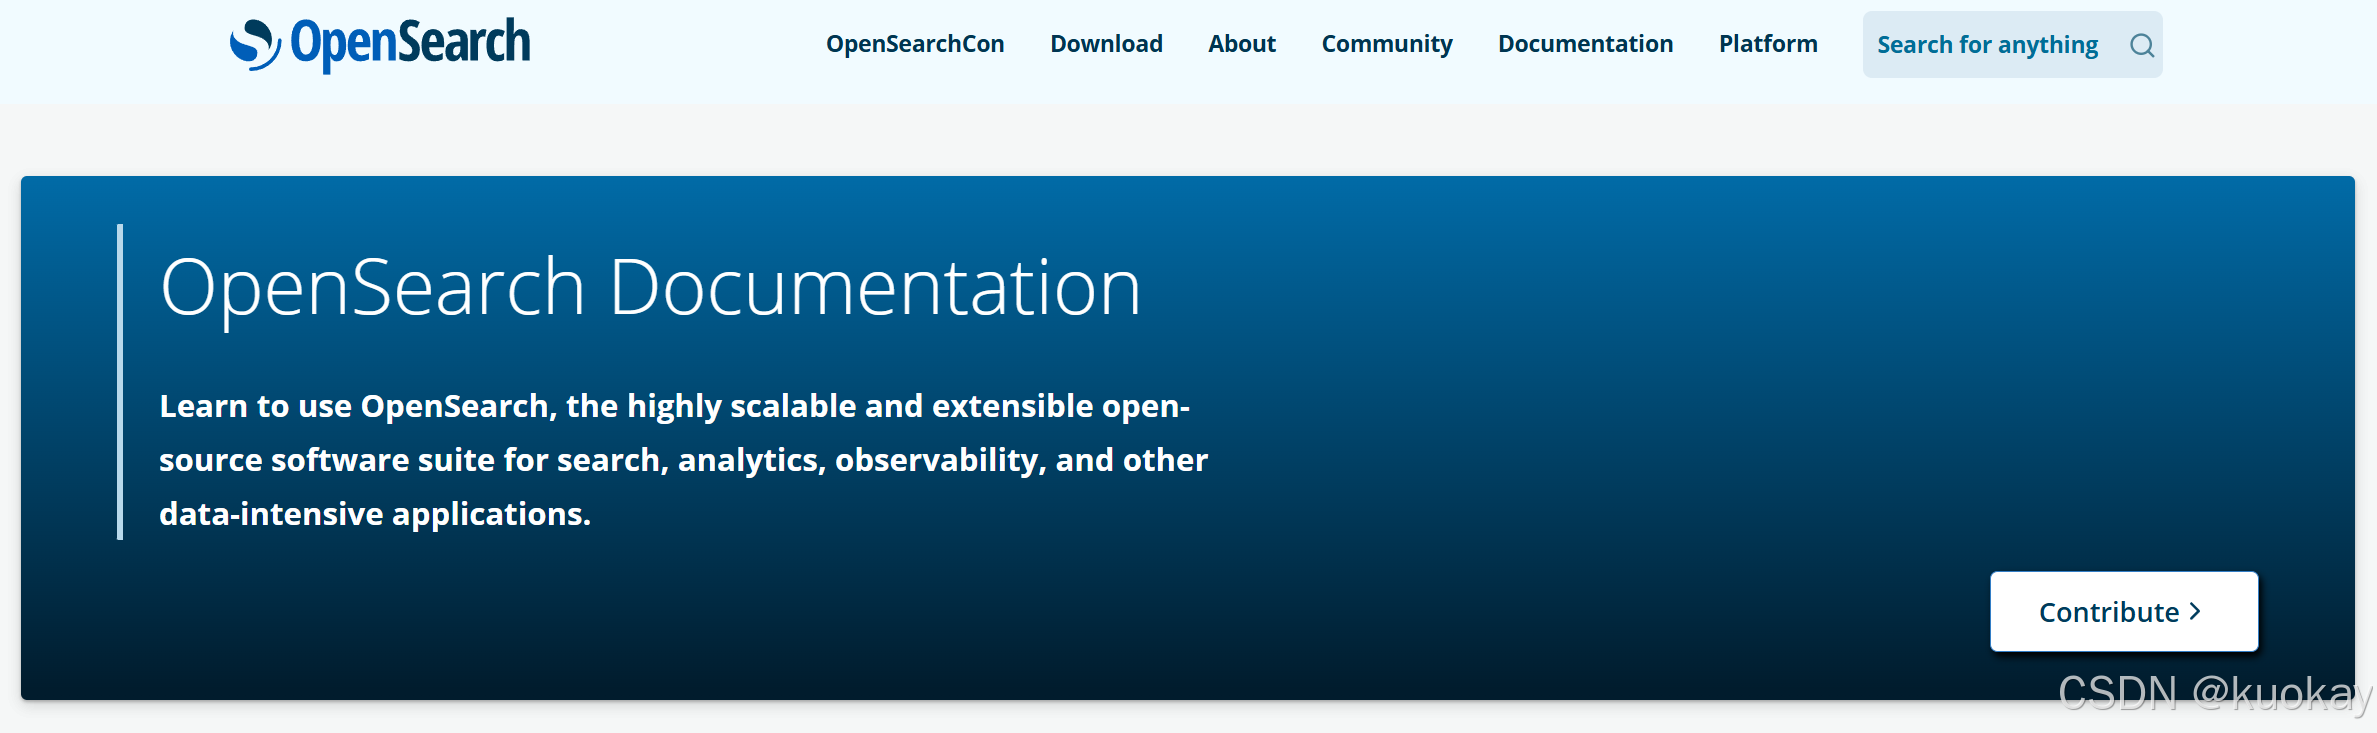Viewport: 2377px width, 733px height.
Task: Click 'data-intensive applications' text in banner
Action: pos(374,514)
